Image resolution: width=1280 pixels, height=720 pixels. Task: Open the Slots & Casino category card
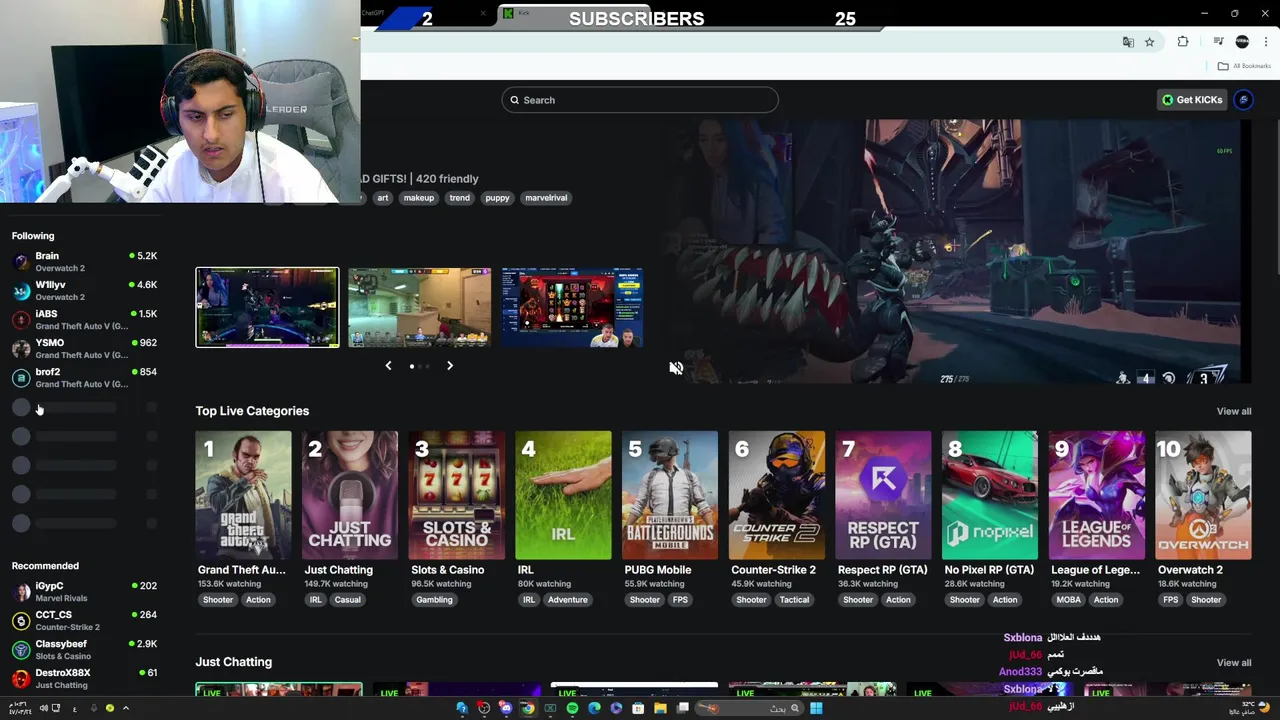pos(457,495)
